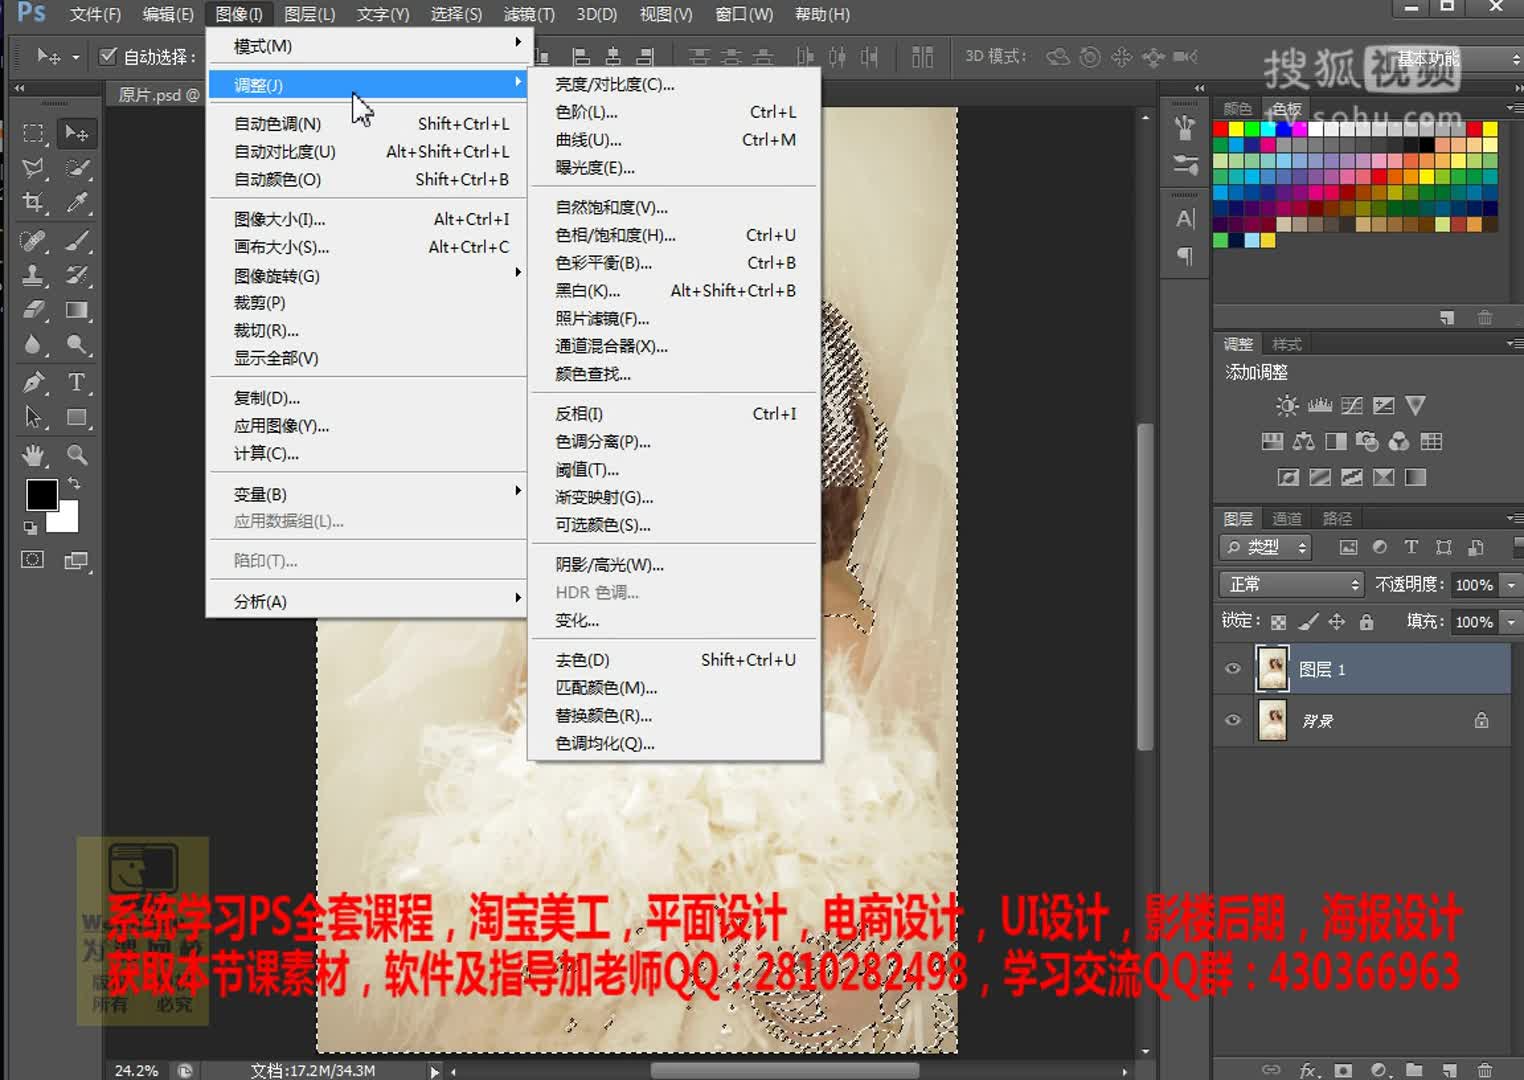Add Color Balance adjustment icon

tap(1304, 441)
